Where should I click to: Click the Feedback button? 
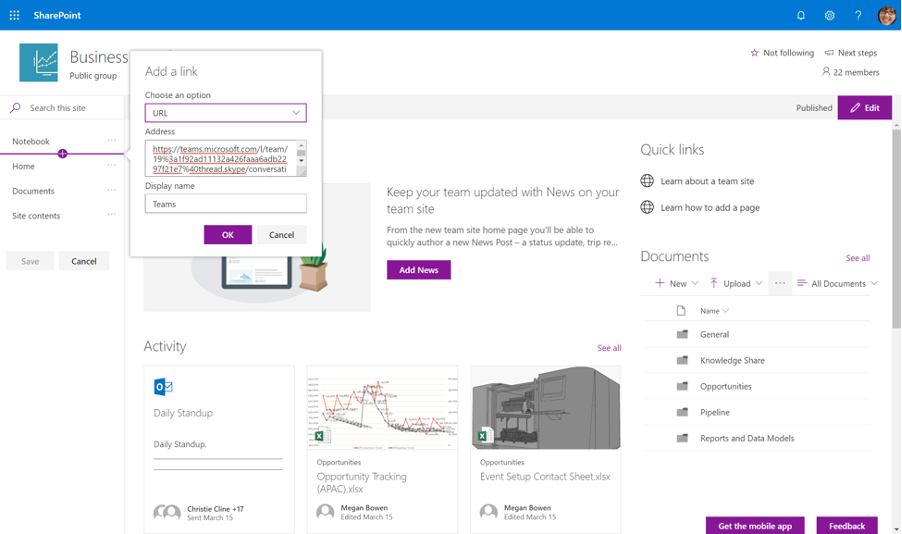point(847,525)
